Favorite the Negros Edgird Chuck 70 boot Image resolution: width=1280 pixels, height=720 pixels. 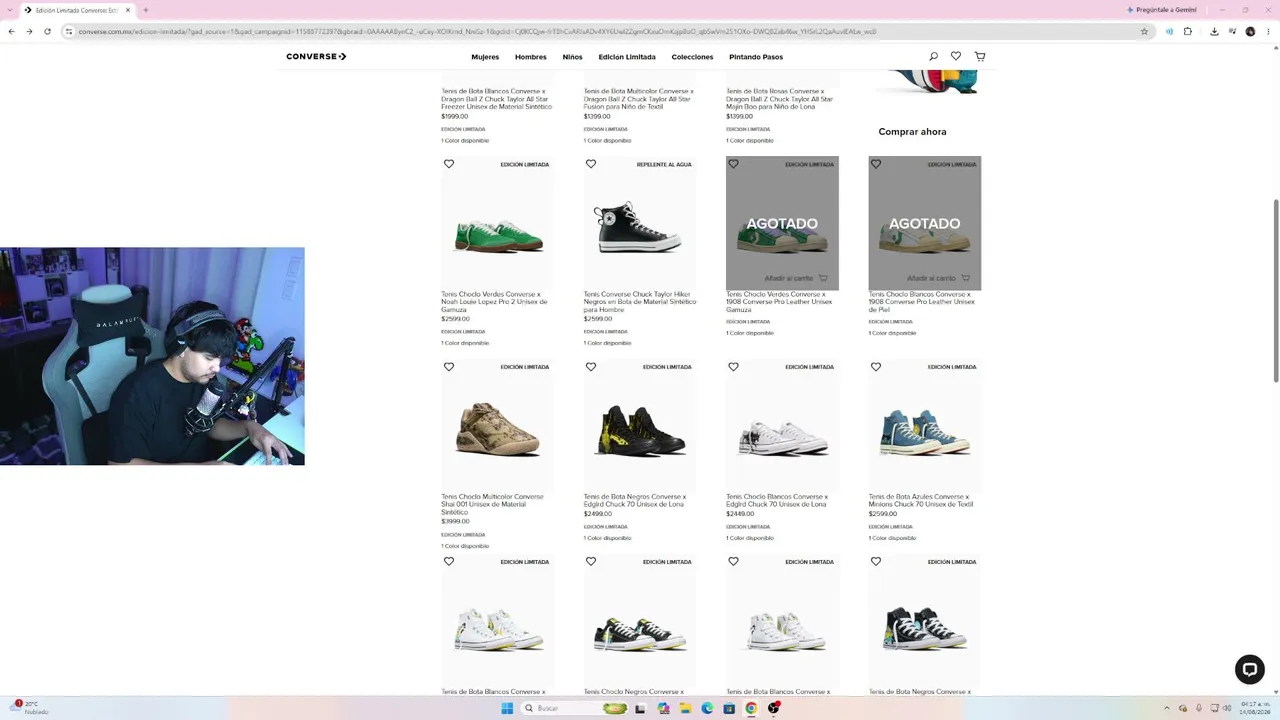click(x=591, y=367)
